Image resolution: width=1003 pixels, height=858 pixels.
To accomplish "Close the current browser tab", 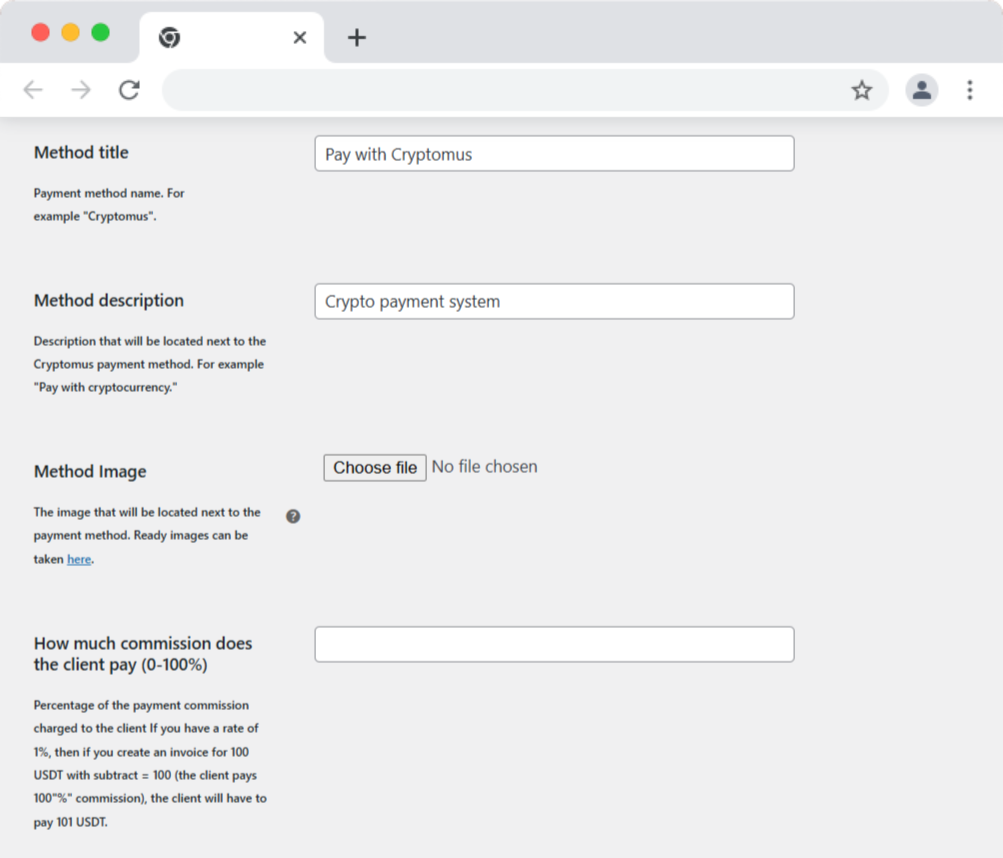I will (x=299, y=38).
